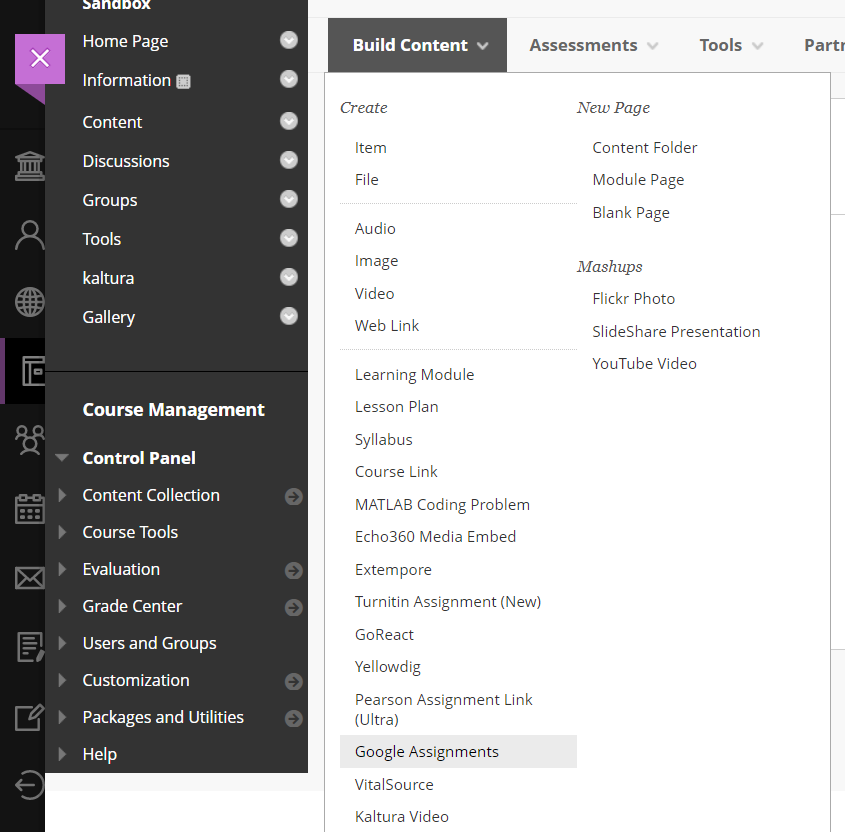The height and width of the screenshot is (832, 845).
Task: Collapse the Control Panel section
Action: [62, 458]
